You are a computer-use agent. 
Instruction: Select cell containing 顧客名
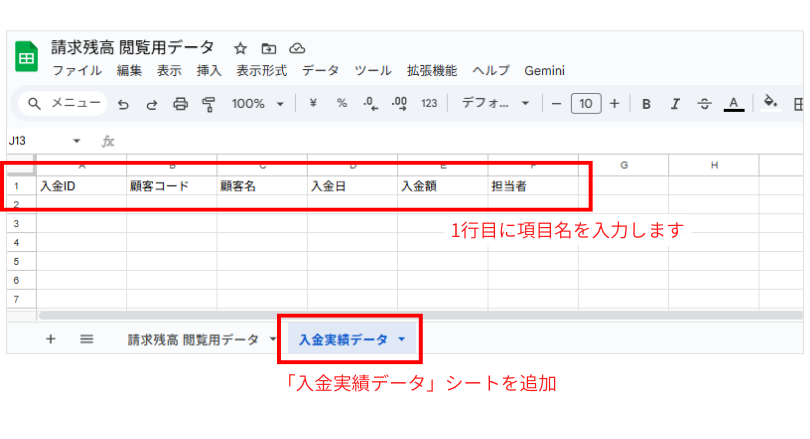pyautogui.click(x=262, y=186)
